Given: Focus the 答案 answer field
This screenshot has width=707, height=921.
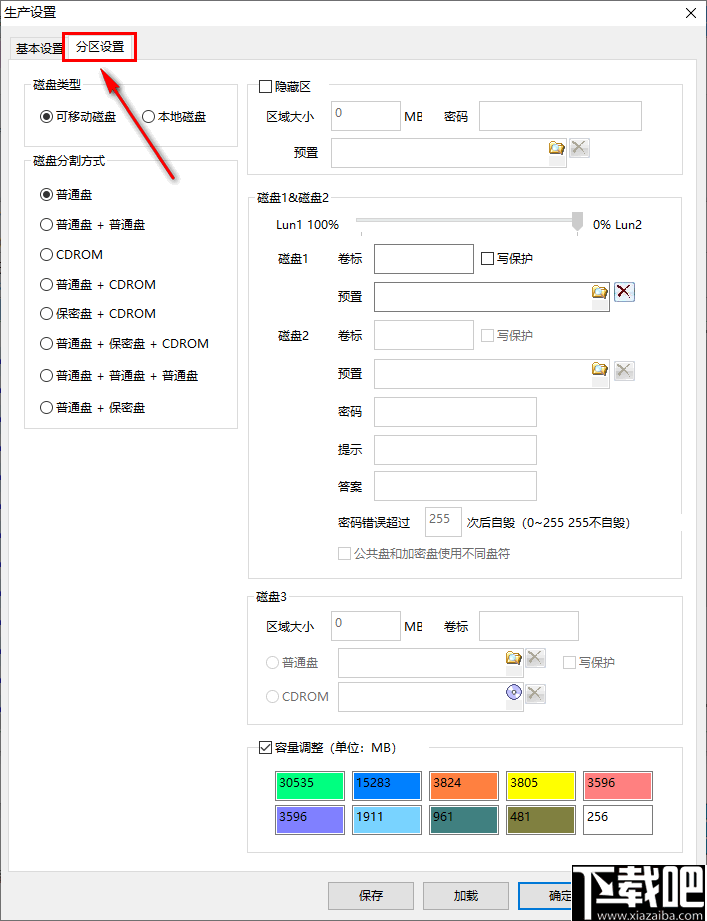Looking at the screenshot, I should 455,486.
